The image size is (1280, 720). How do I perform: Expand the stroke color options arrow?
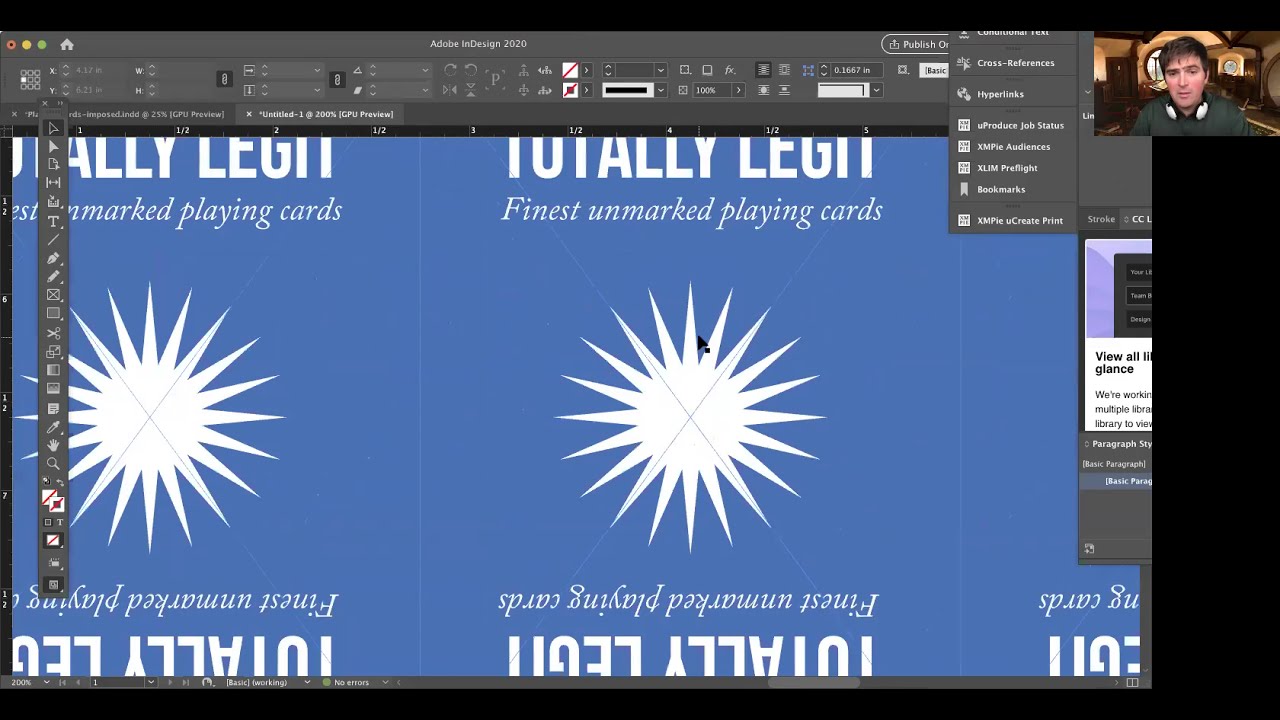(x=586, y=90)
